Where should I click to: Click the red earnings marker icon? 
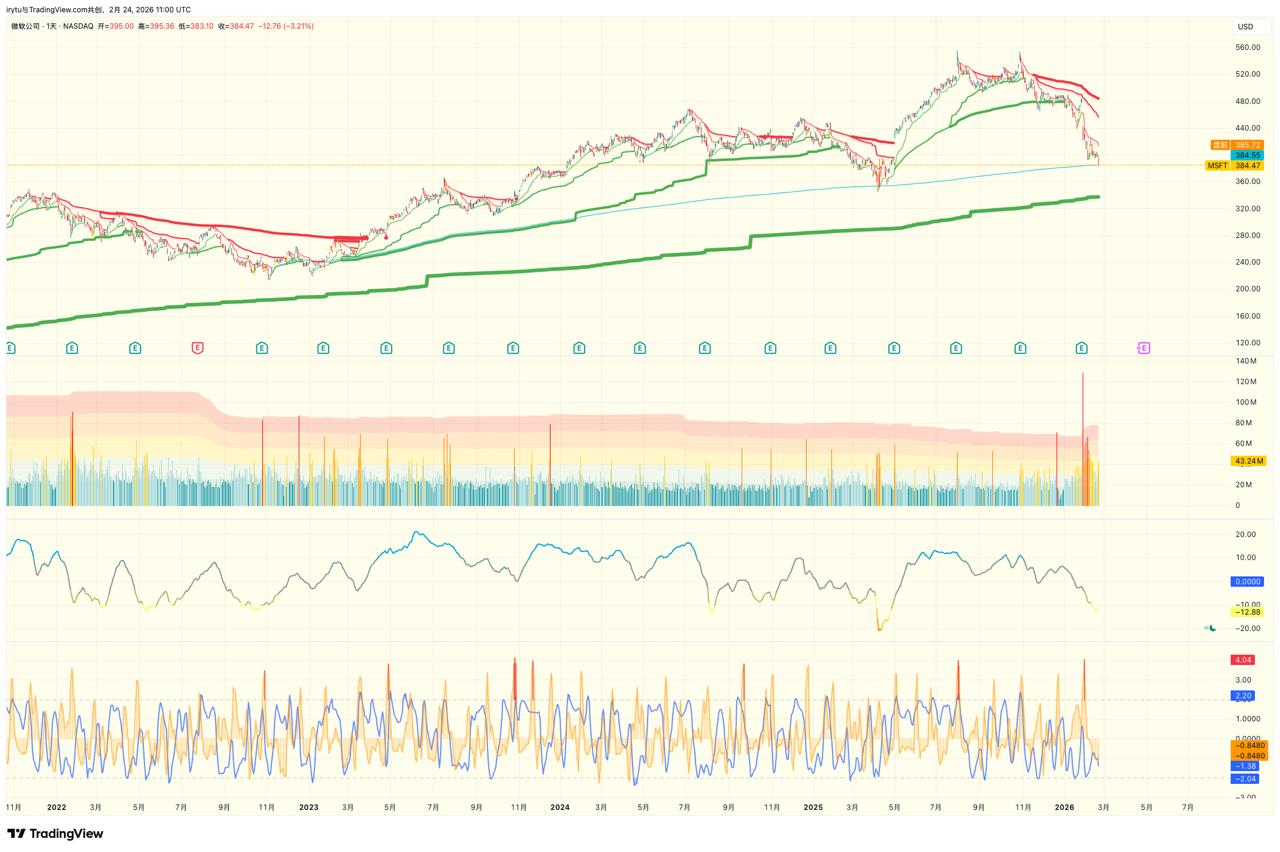tap(197, 348)
